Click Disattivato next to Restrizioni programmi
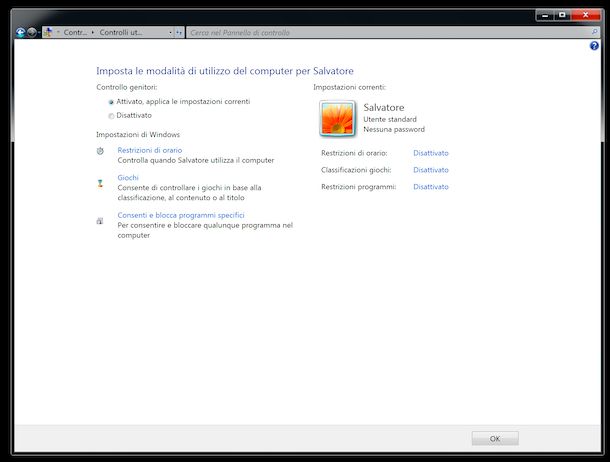Image resolution: width=610 pixels, height=462 pixels. point(431,187)
